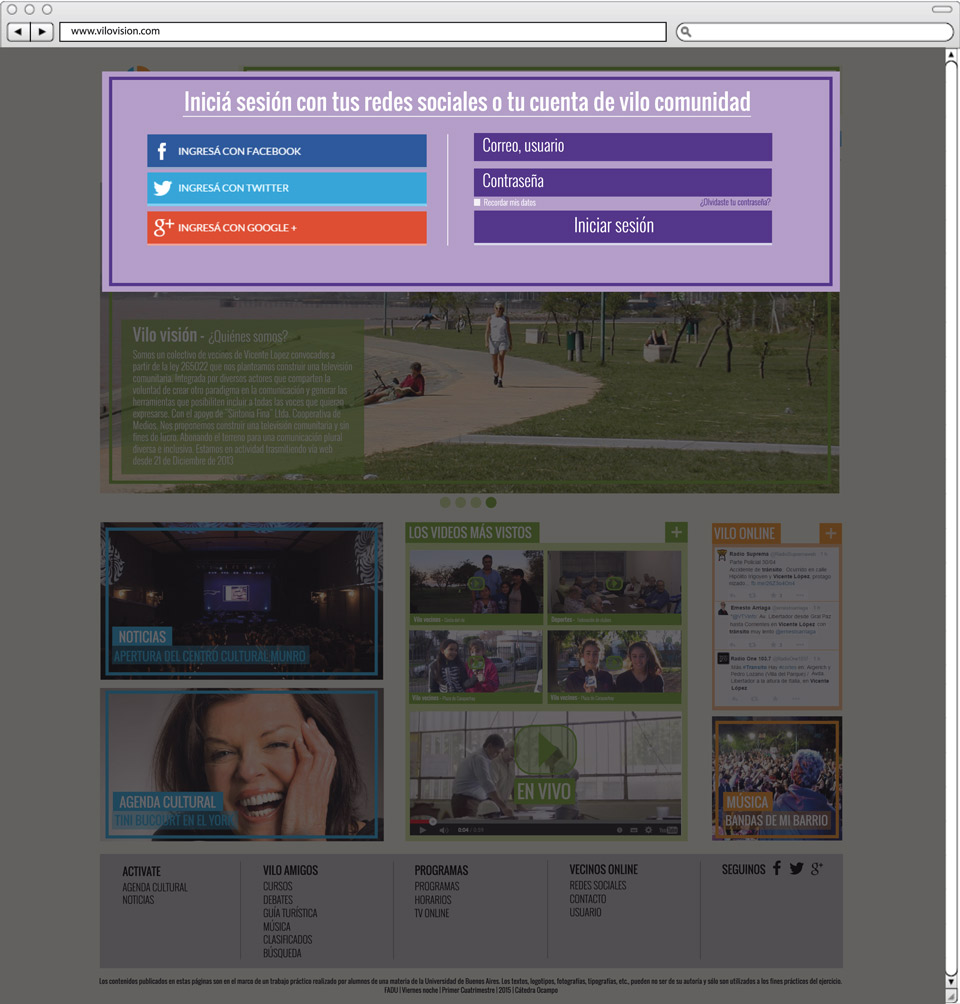Click '¿Olvidaste tu contraseña?' link

[735, 203]
